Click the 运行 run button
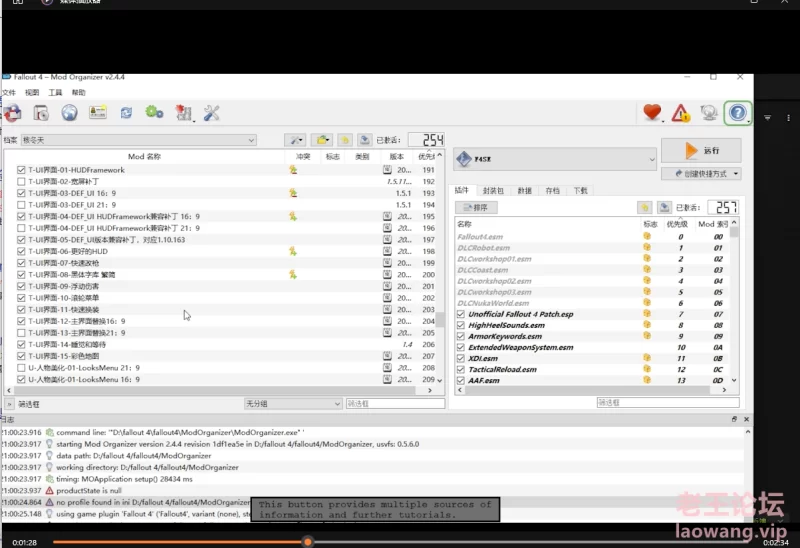Viewport: 800px width, 548px height. tap(701, 151)
